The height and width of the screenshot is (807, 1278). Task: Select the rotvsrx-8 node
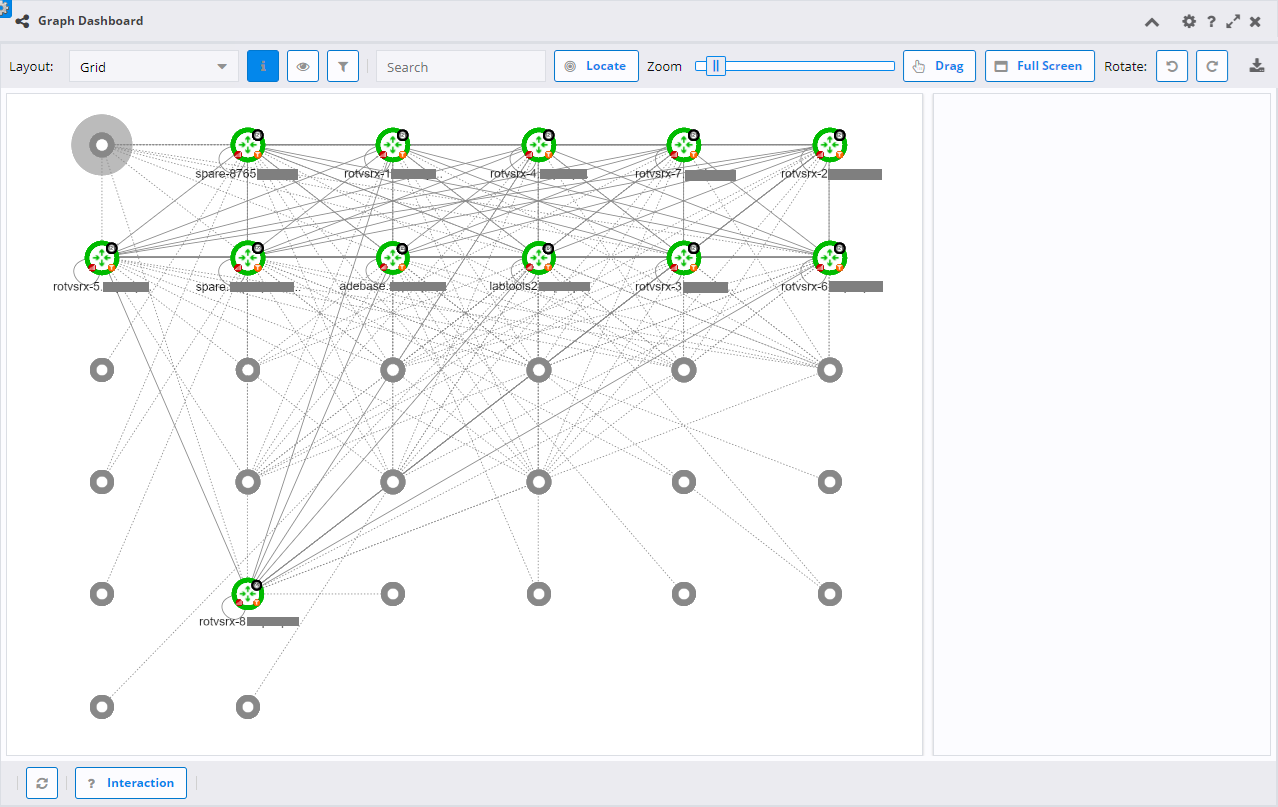click(247, 594)
